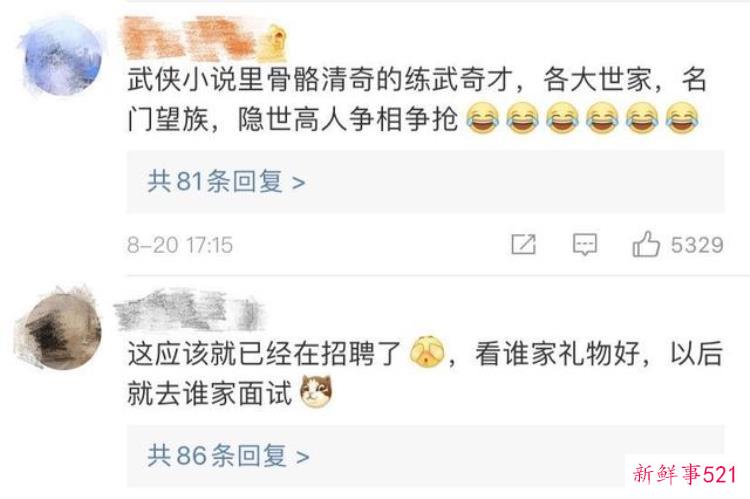Open the first commenter's blue avatar
The width and height of the screenshot is (750, 499).
[62, 56]
